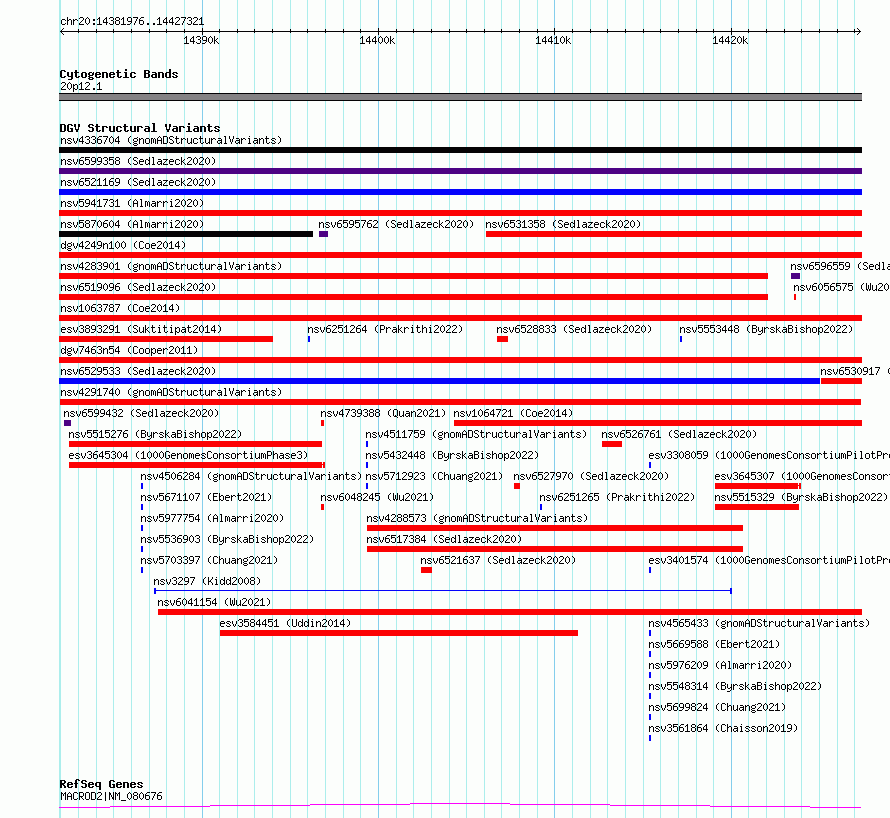Select the Cytogenetic Bands track heading
This screenshot has width=890, height=818.
click(119, 74)
